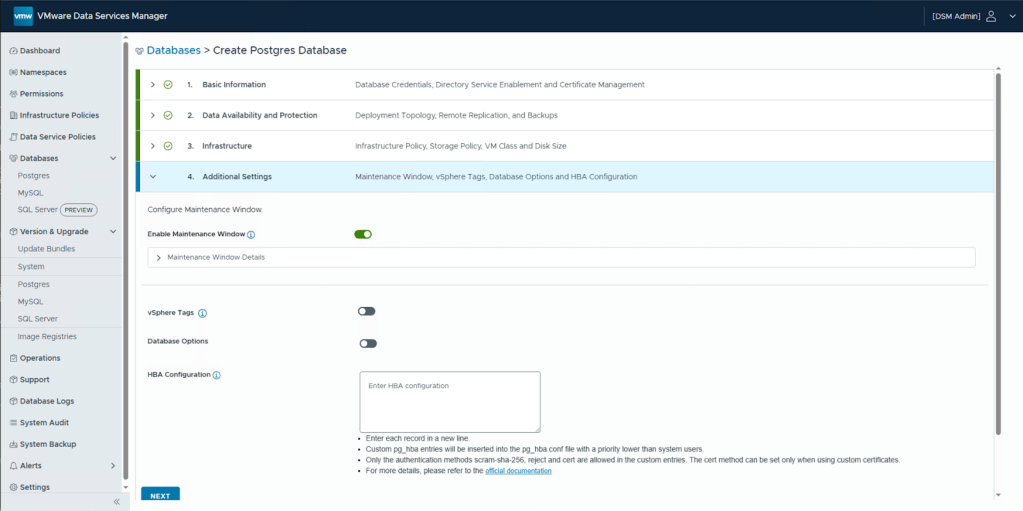Click the Data Availability and Protection title
Screen dimensions: 1023x511
tap(260, 116)
